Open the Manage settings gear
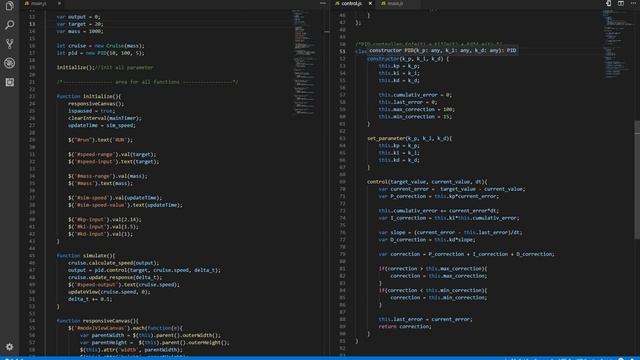 tap(9, 347)
